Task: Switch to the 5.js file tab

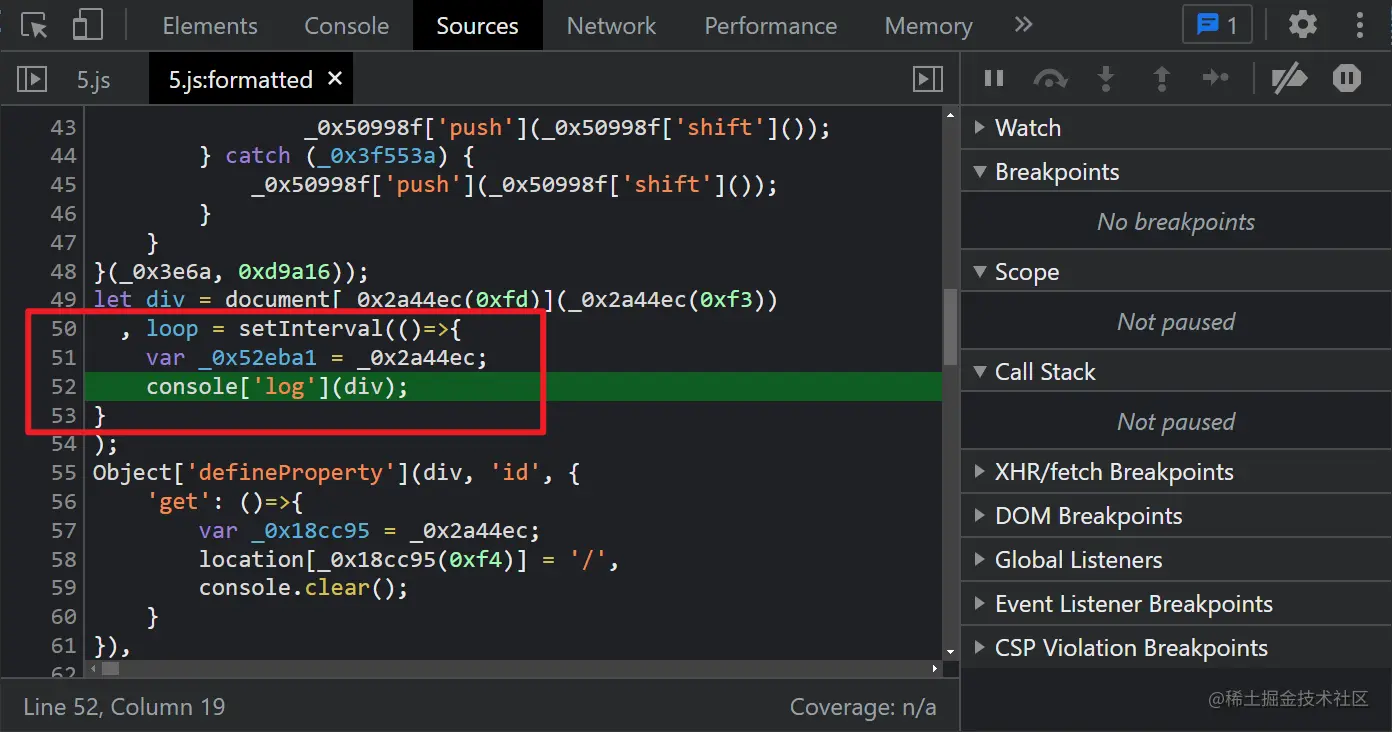Action: (x=94, y=80)
